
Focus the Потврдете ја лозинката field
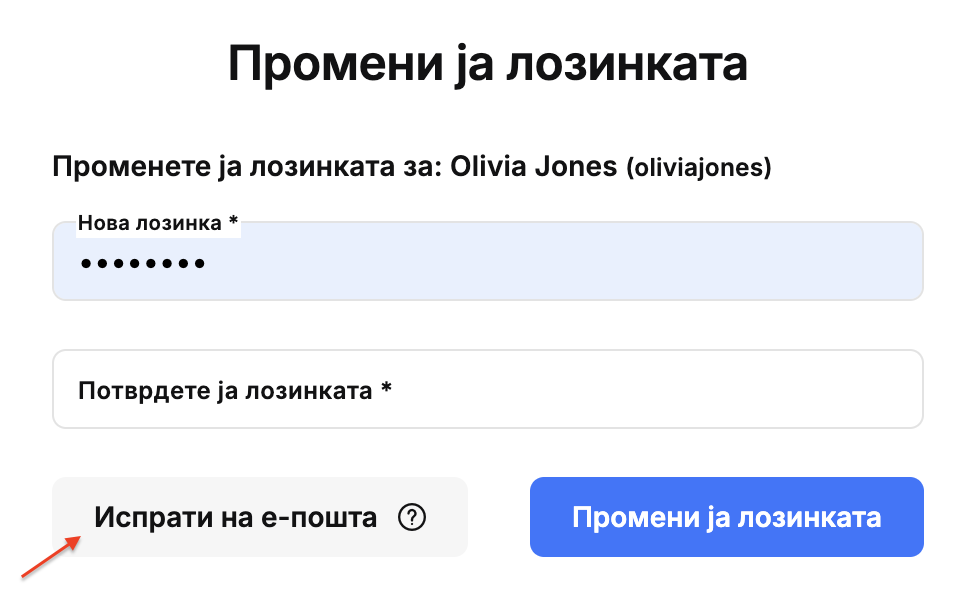coord(488,389)
